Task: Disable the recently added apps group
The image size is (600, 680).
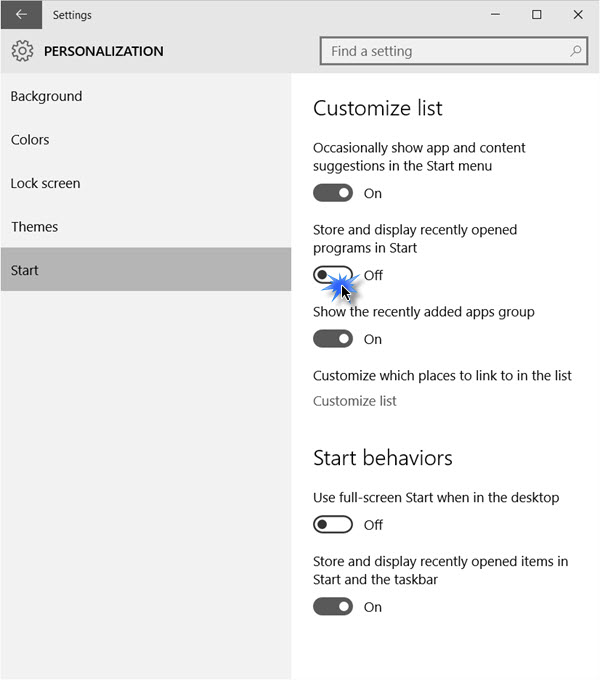Action: click(333, 339)
